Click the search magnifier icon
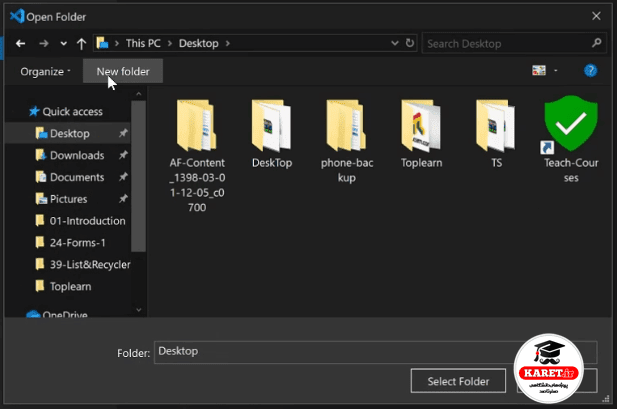The width and height of the screenshot is (617, 409). coord(597,43)
